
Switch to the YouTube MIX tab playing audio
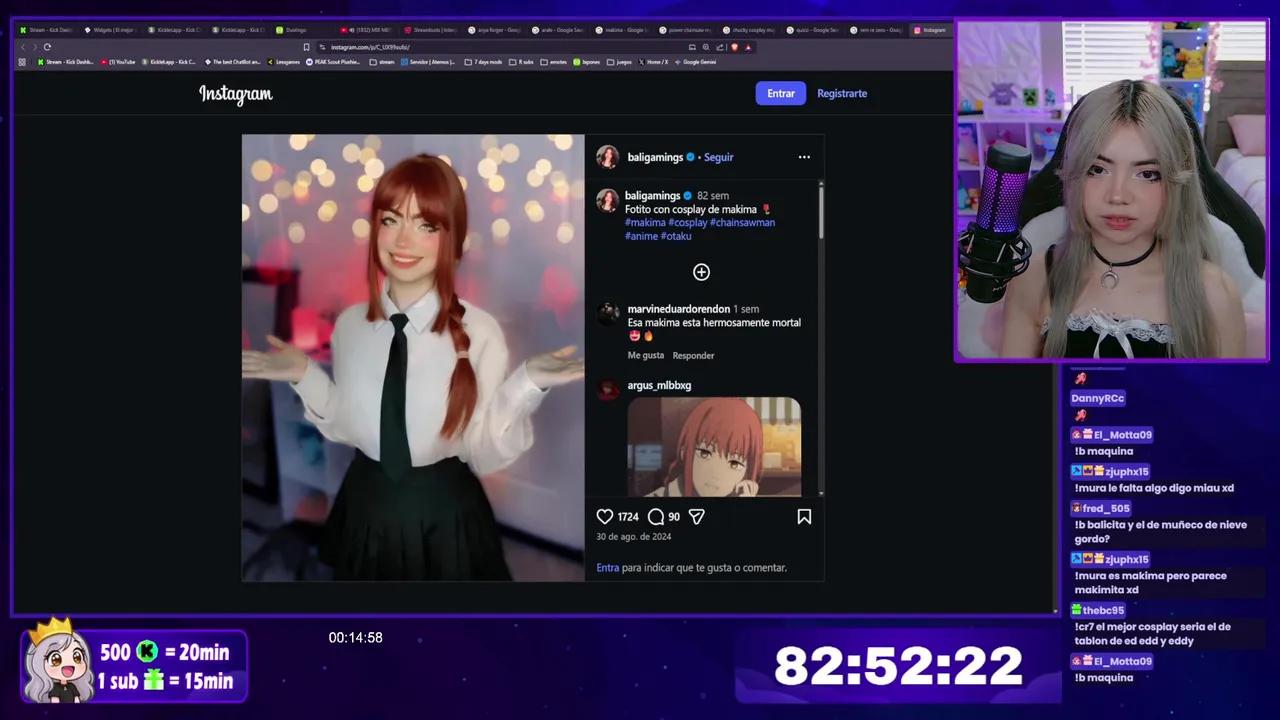365,30
